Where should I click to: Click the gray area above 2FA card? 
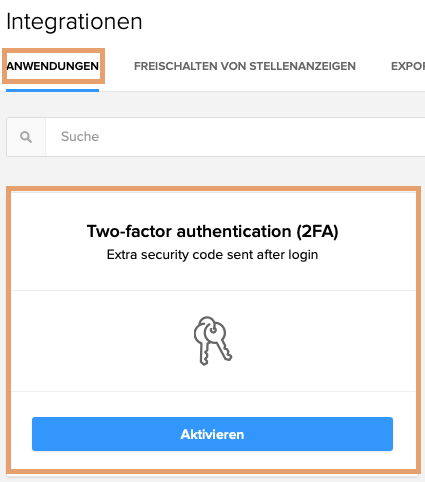tap(213, 172)
